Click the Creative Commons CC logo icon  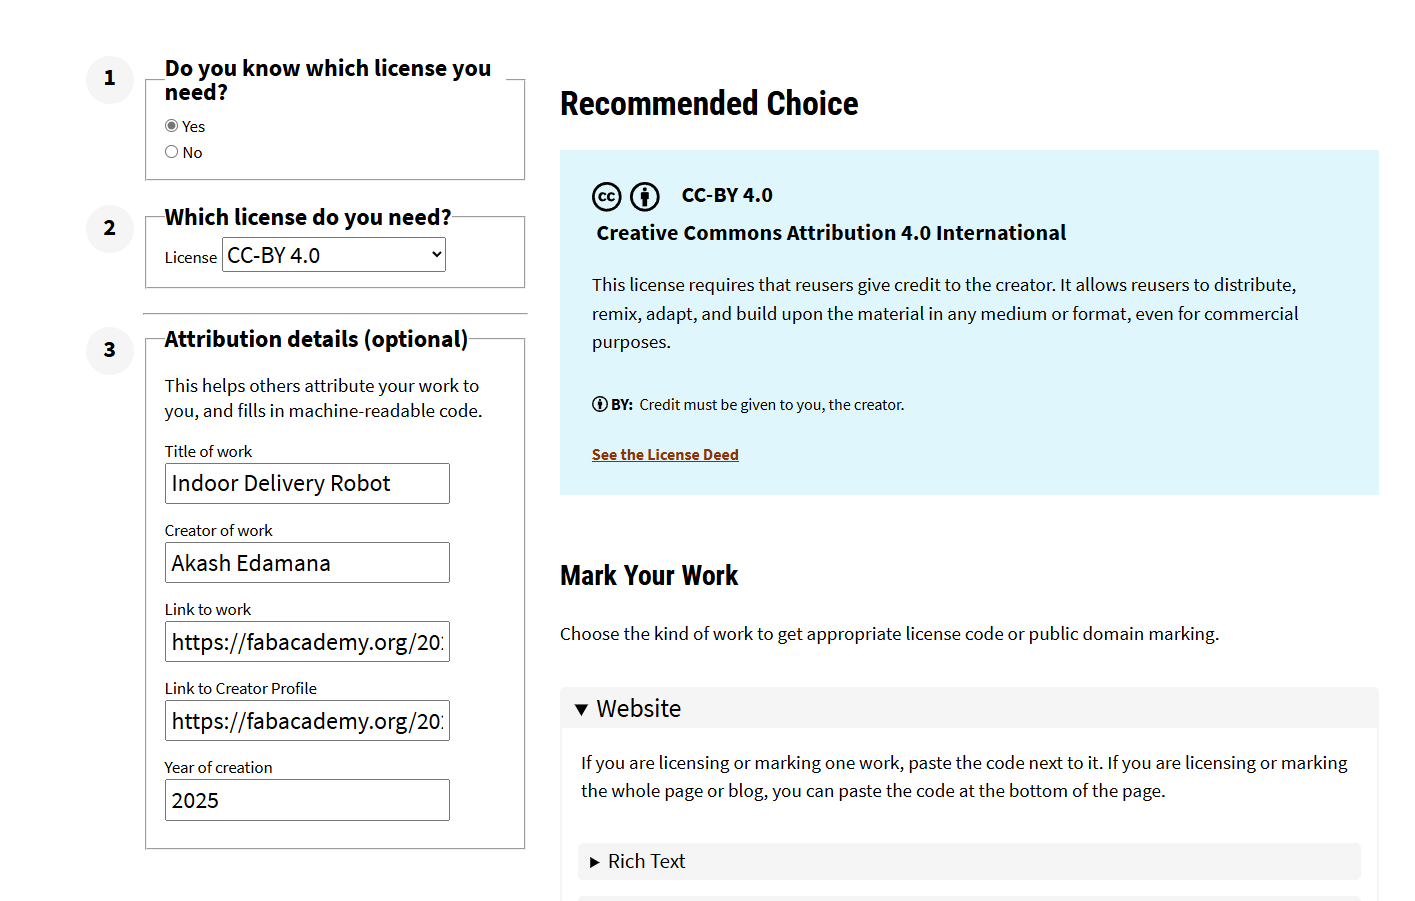(607, 197)
